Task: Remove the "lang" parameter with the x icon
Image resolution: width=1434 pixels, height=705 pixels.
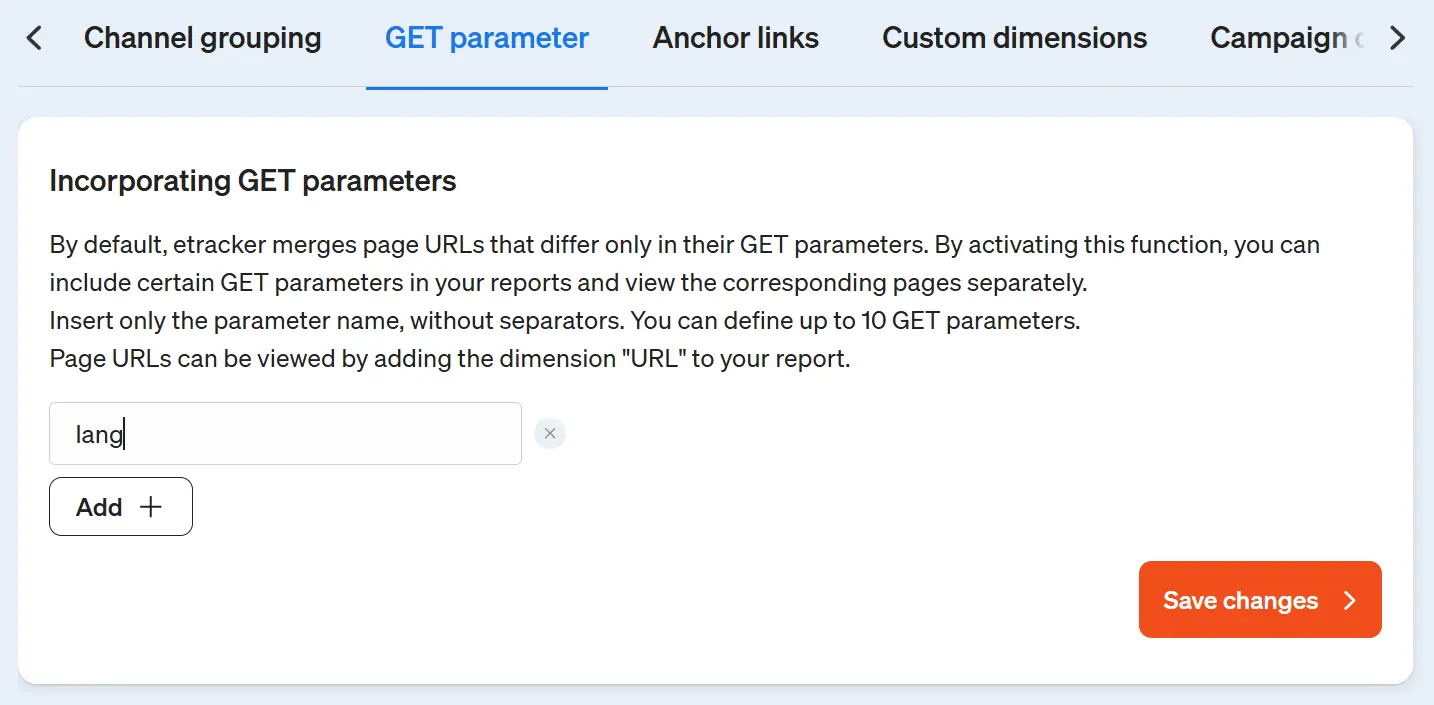Action: 550,434
